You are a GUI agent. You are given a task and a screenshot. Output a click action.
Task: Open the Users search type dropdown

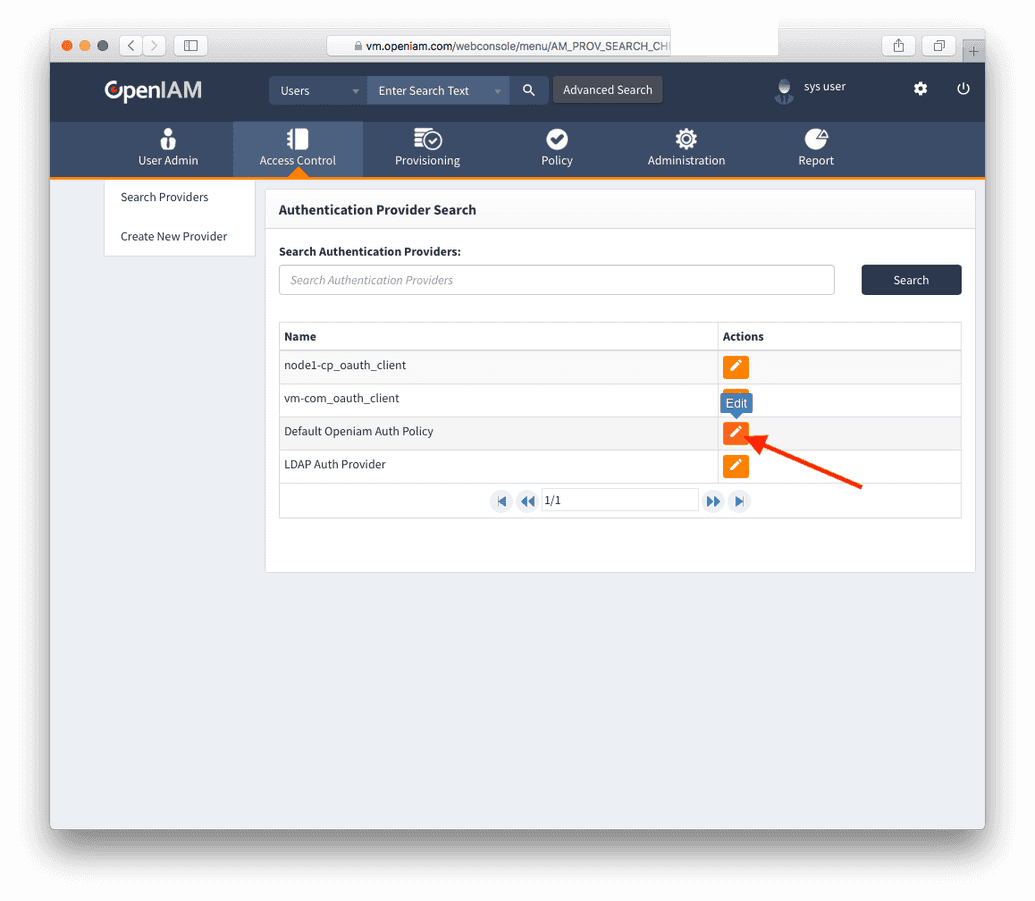pos(316,89)
